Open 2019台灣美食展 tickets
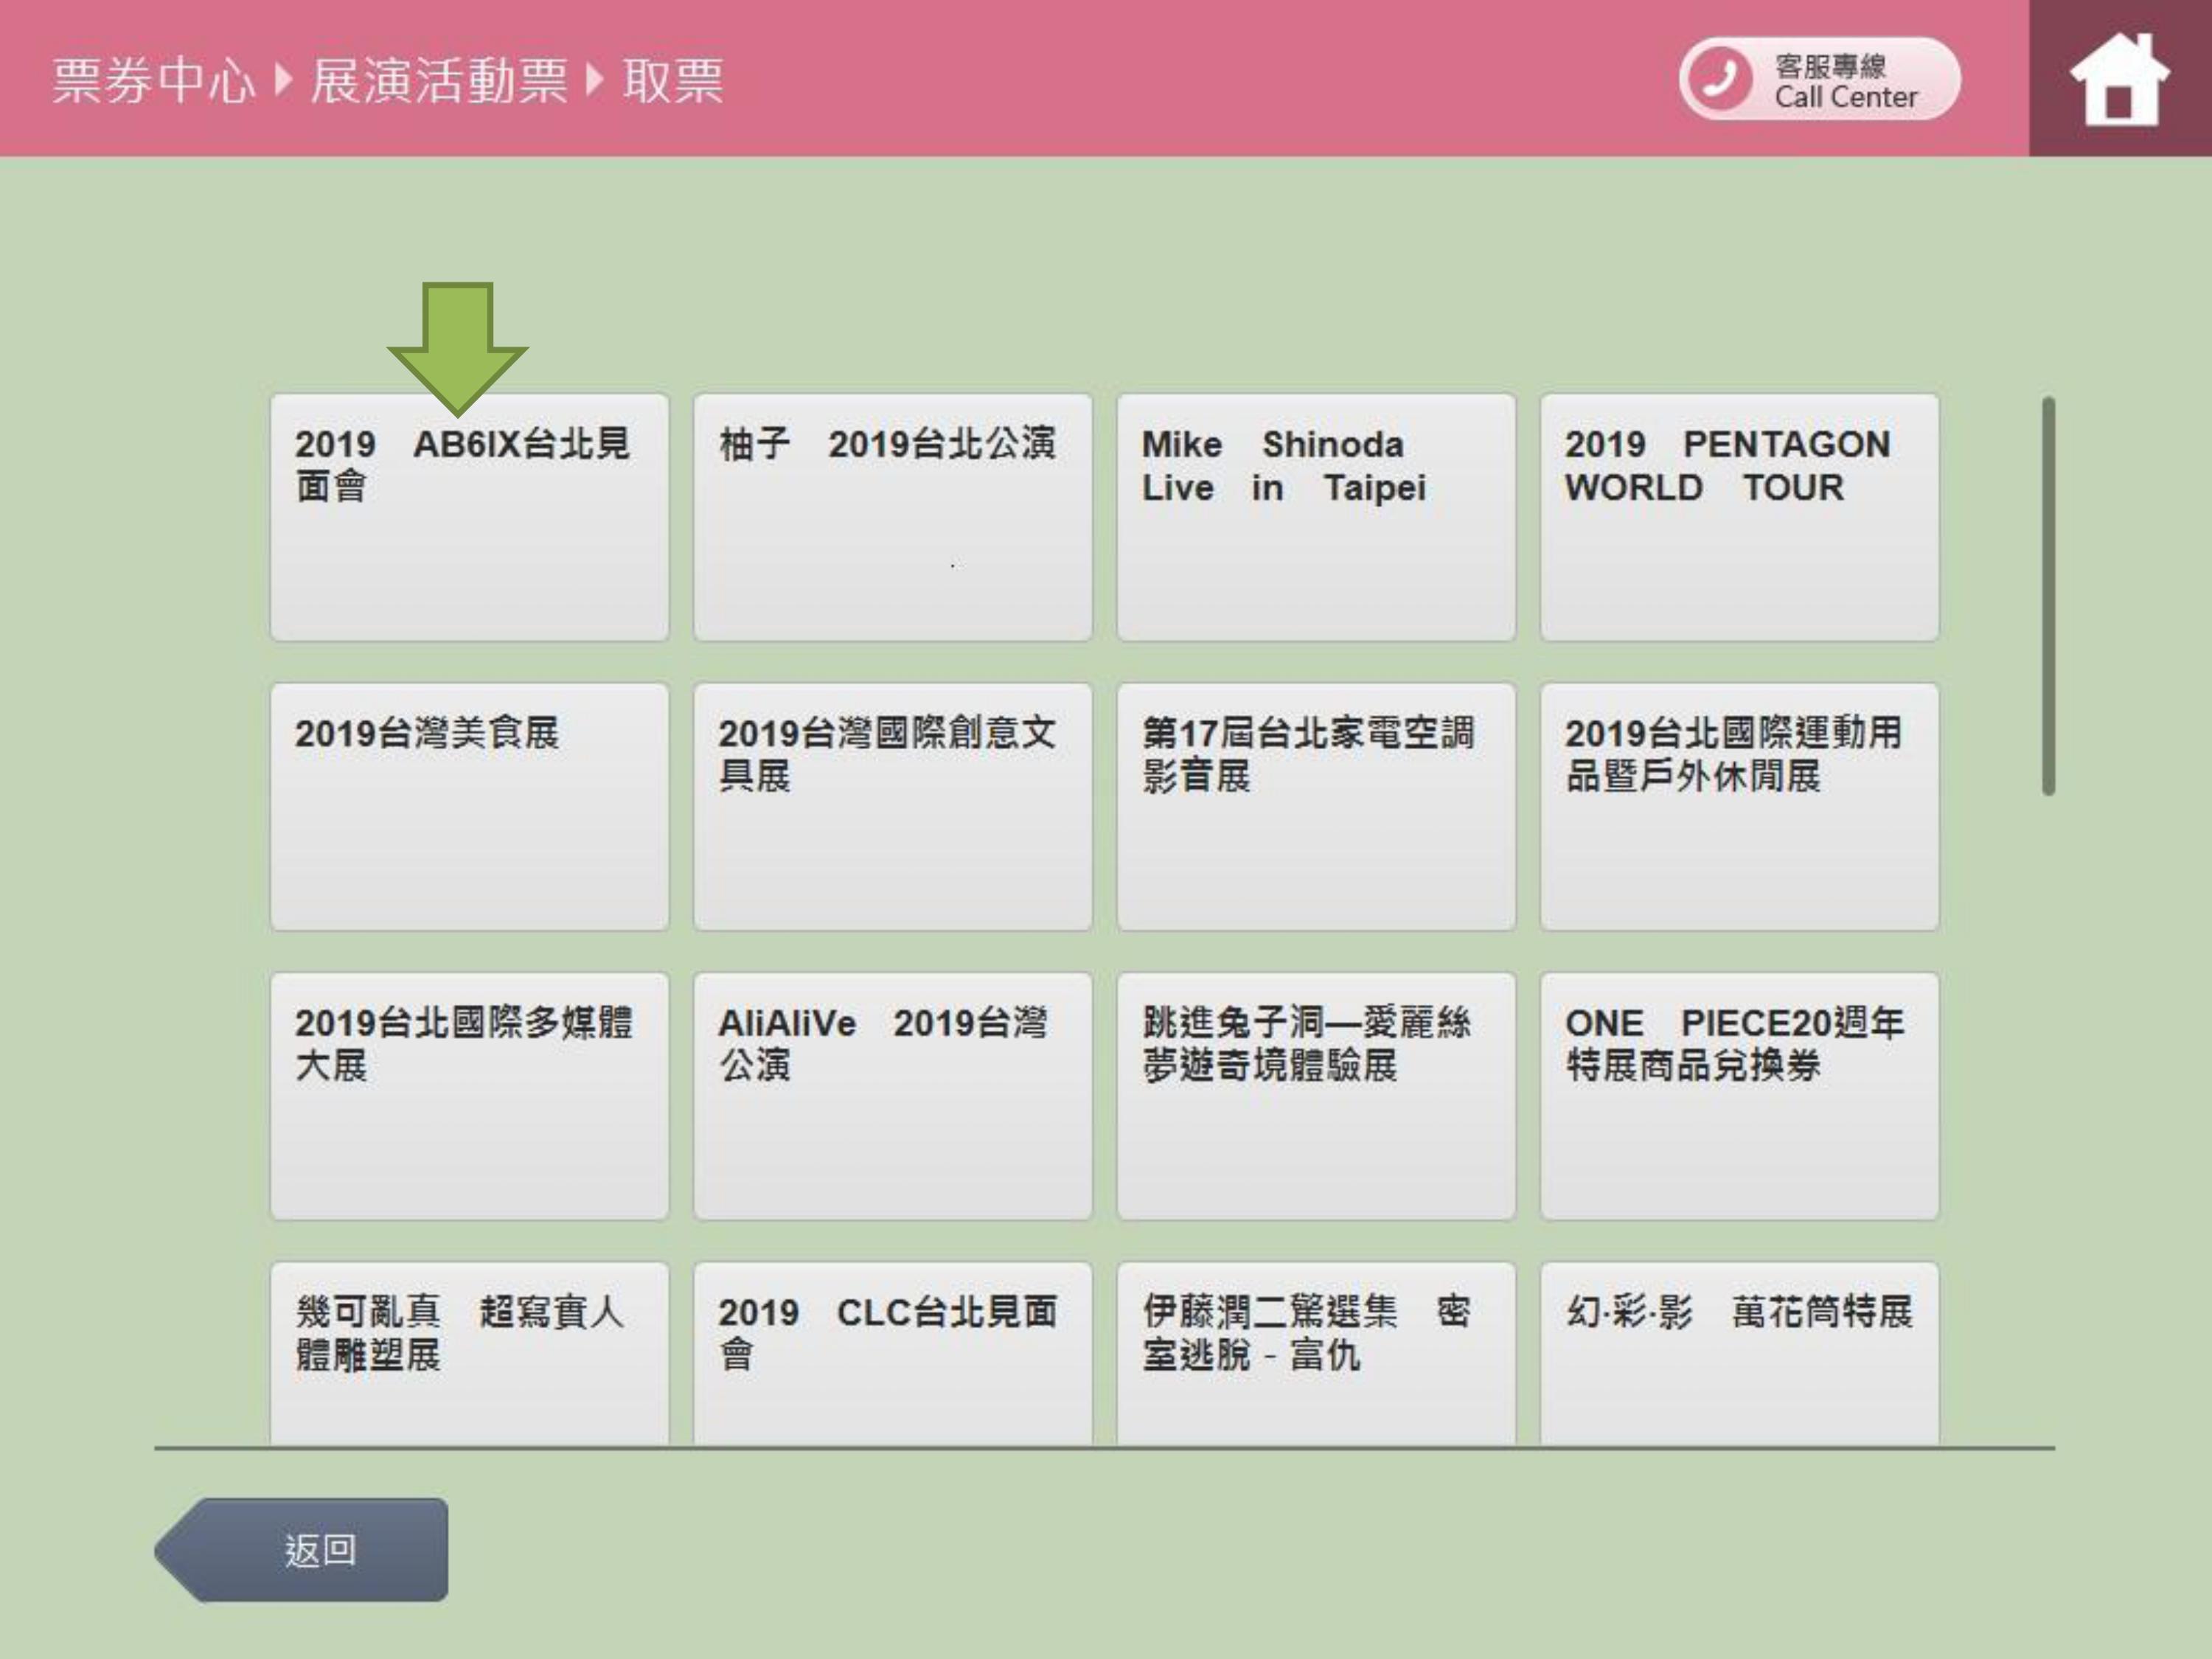Viewport: 2212px width, 1659px height. click(469, 806)
